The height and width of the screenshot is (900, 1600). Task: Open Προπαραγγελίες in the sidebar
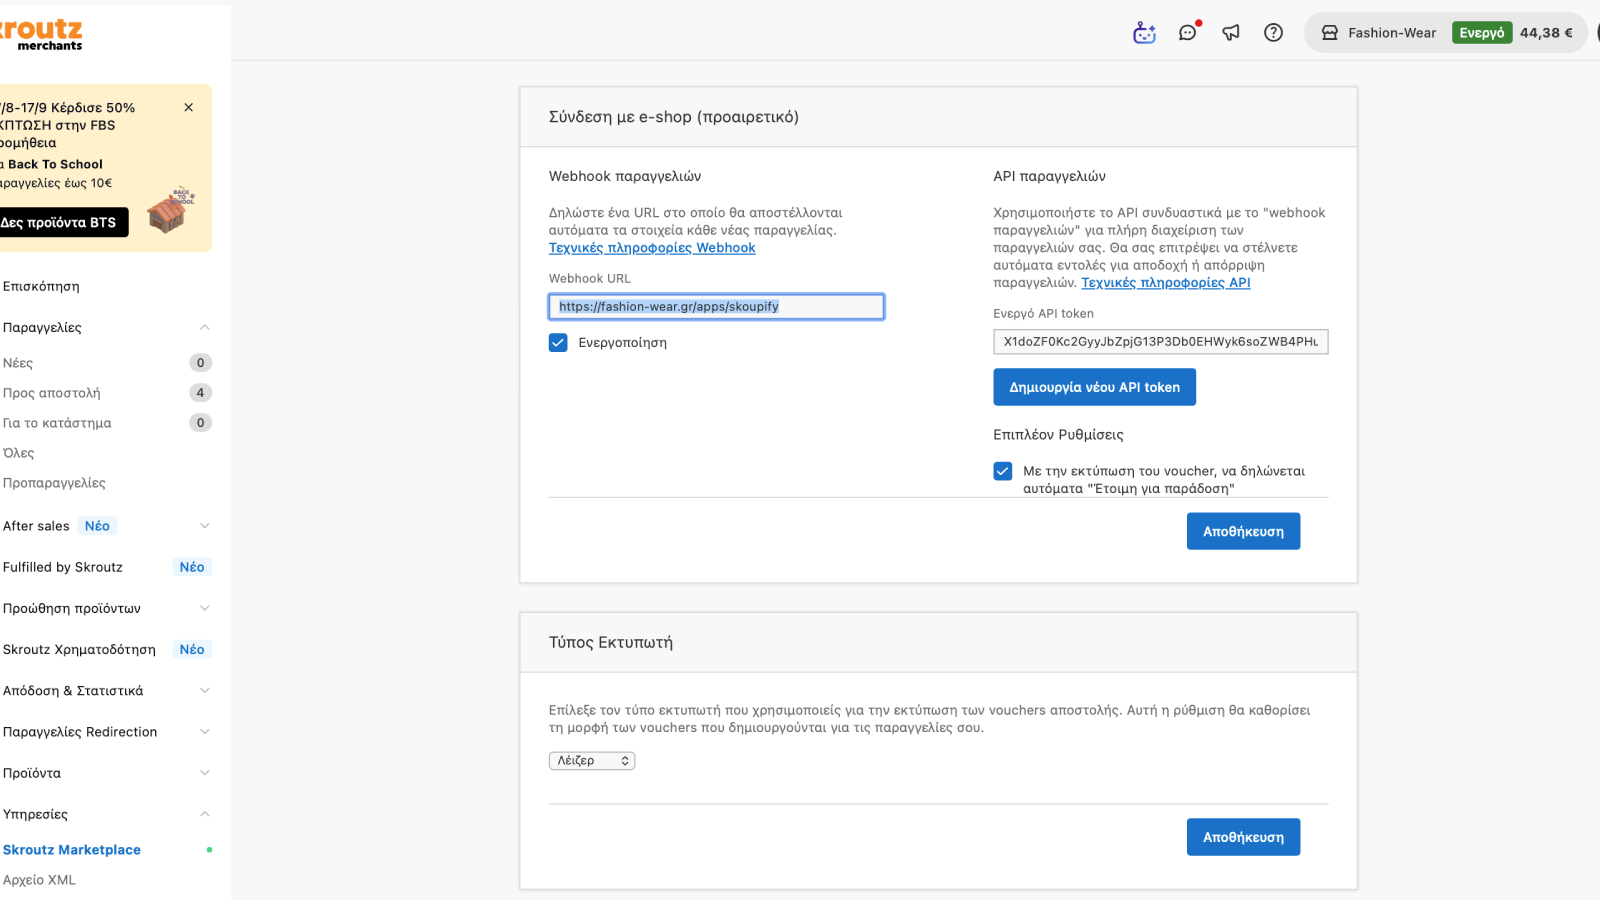(54, 483)
